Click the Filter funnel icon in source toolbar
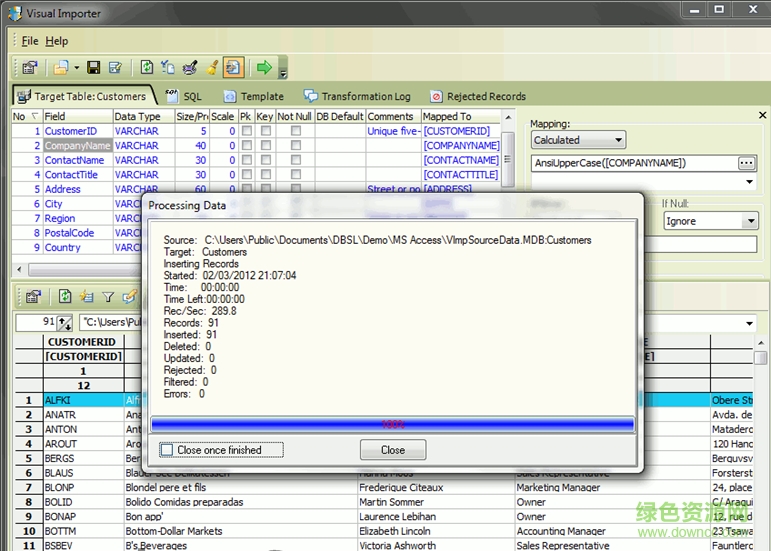The height and width of the screenshot is (551, 771). (108, 297)
